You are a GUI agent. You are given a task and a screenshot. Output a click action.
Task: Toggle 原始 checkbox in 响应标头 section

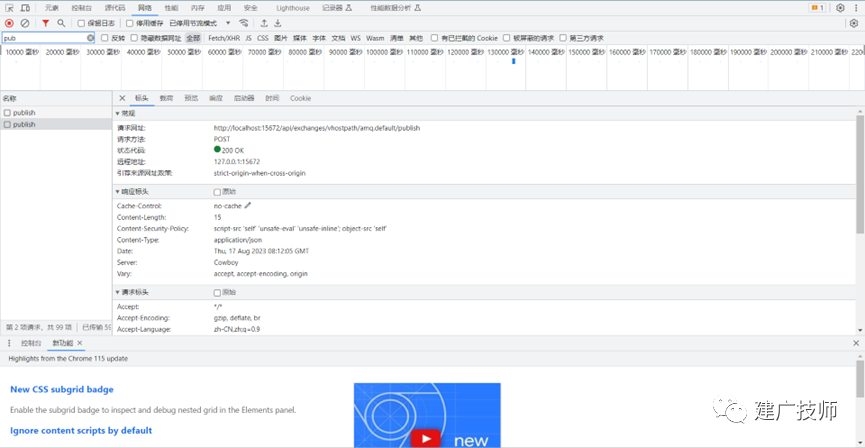coord(217,192)
